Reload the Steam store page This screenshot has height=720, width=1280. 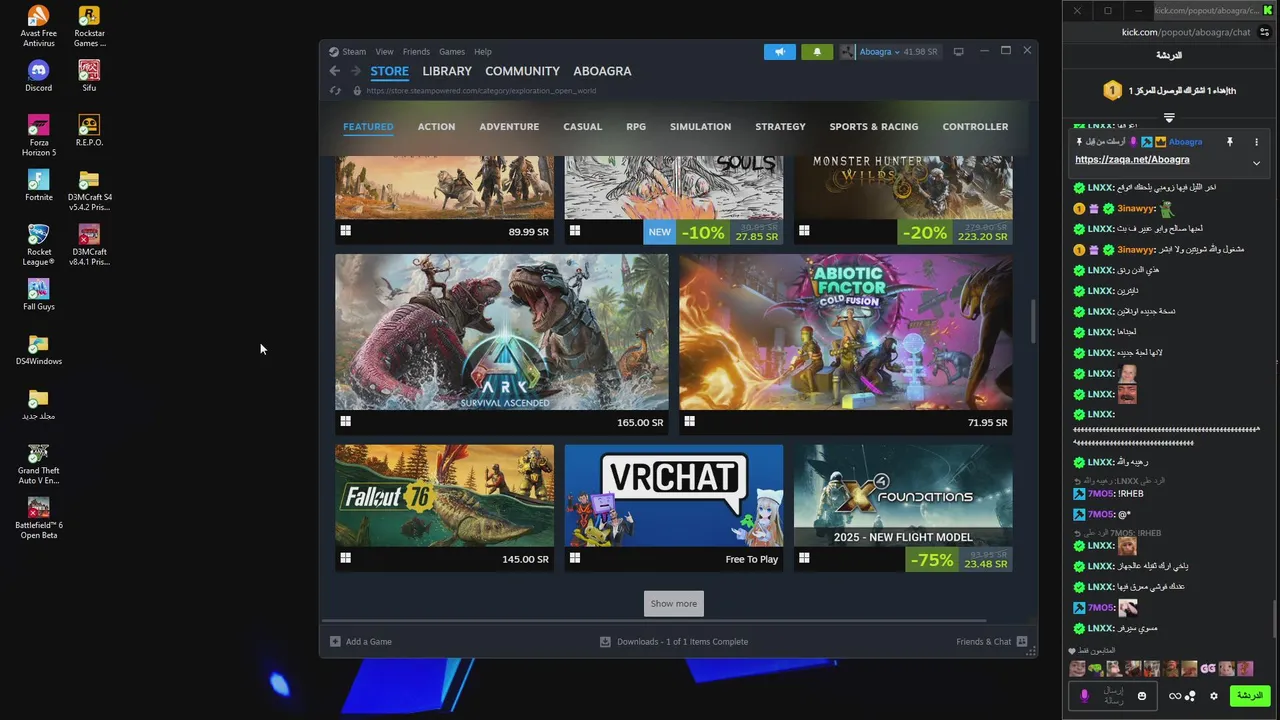tap(335, 91)
